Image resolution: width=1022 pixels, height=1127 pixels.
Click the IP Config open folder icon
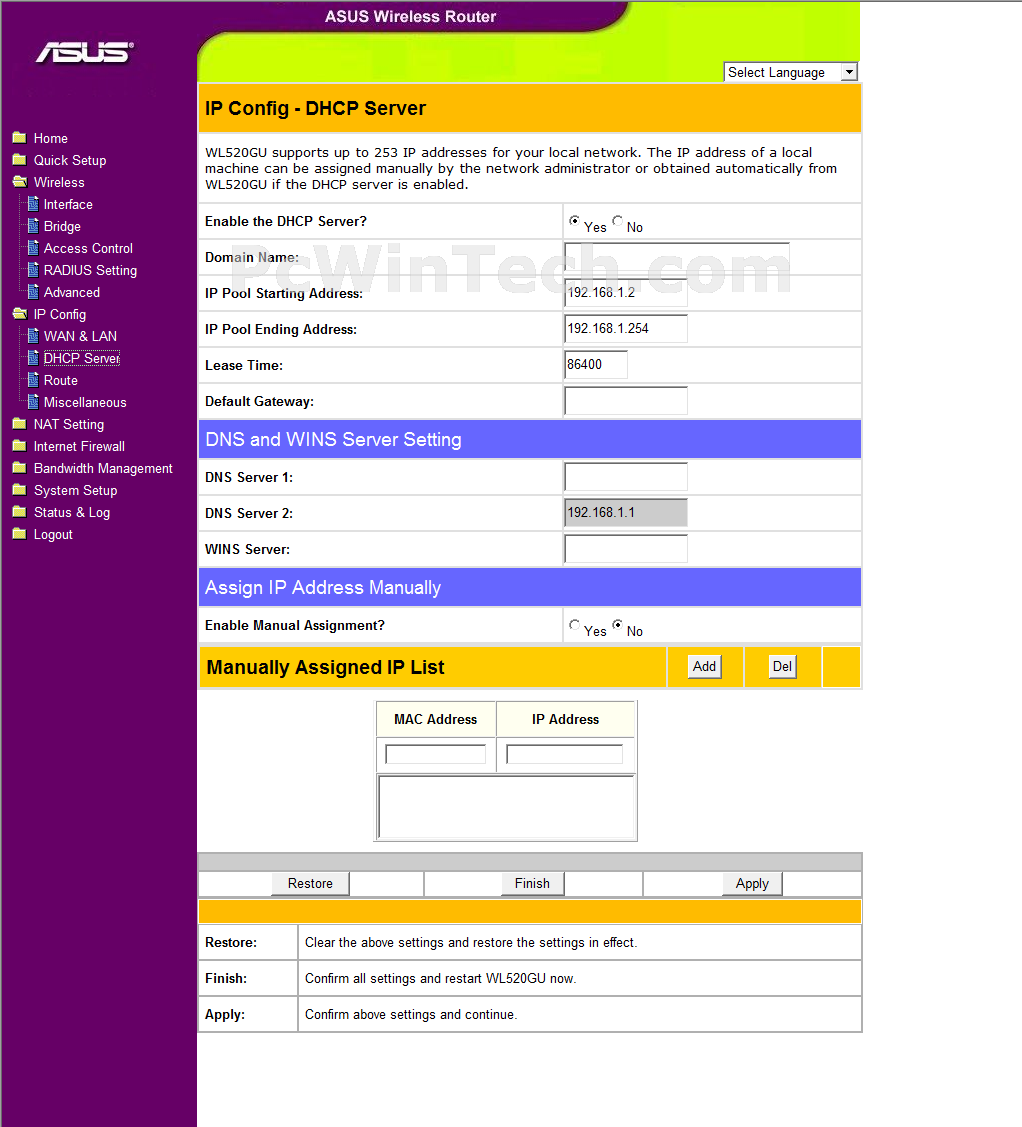tap(19, 313)
